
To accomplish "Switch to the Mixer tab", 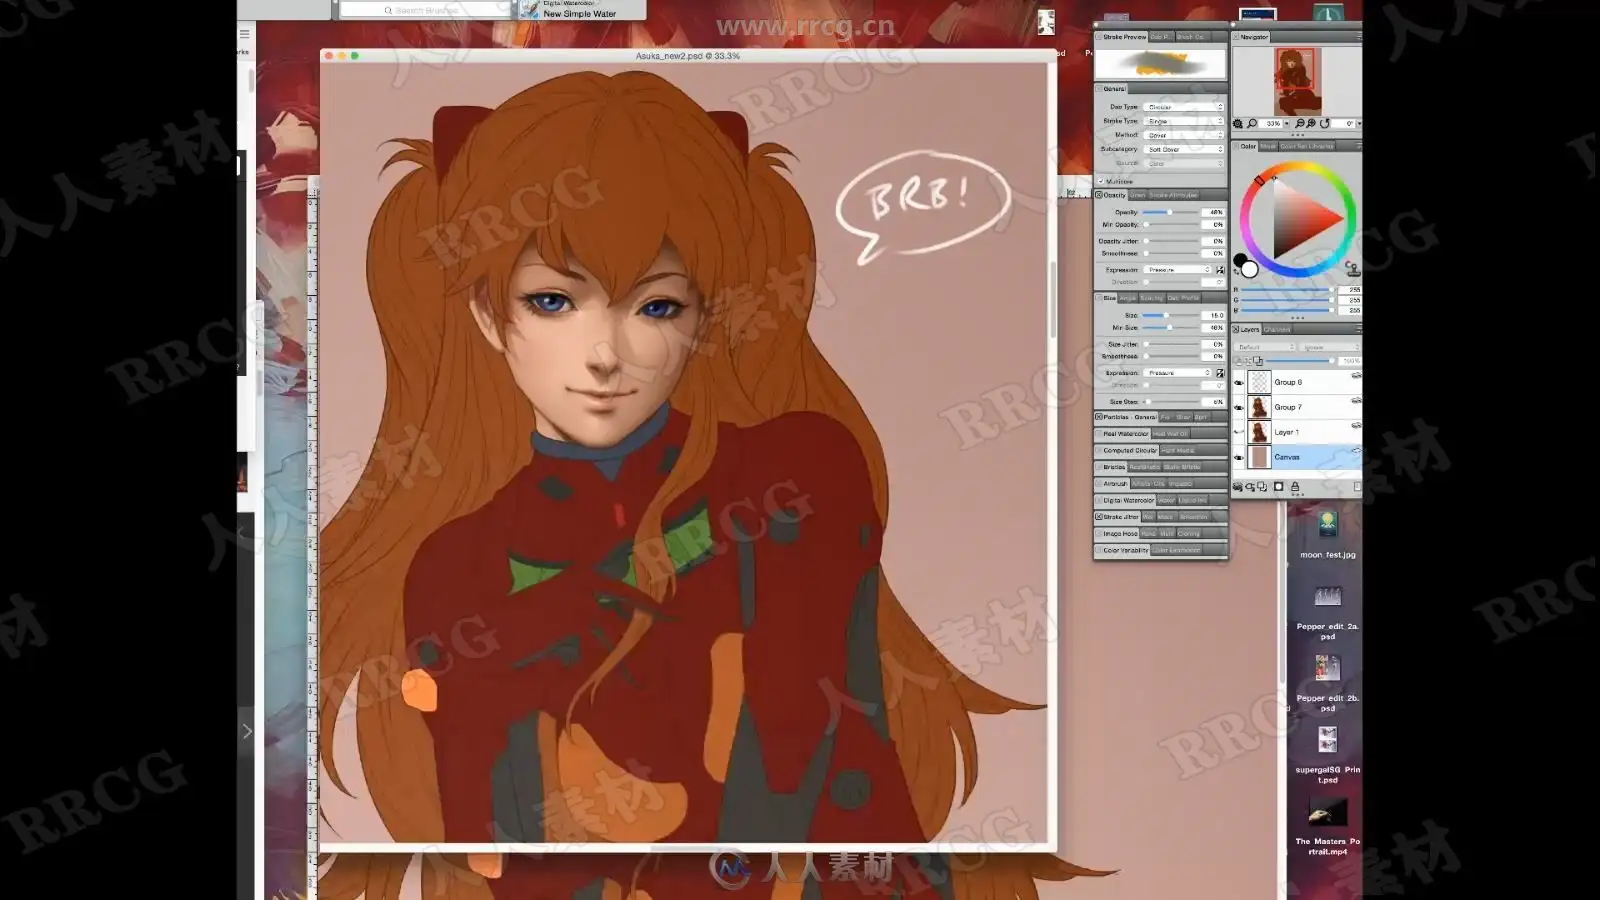I will 1268,146.
